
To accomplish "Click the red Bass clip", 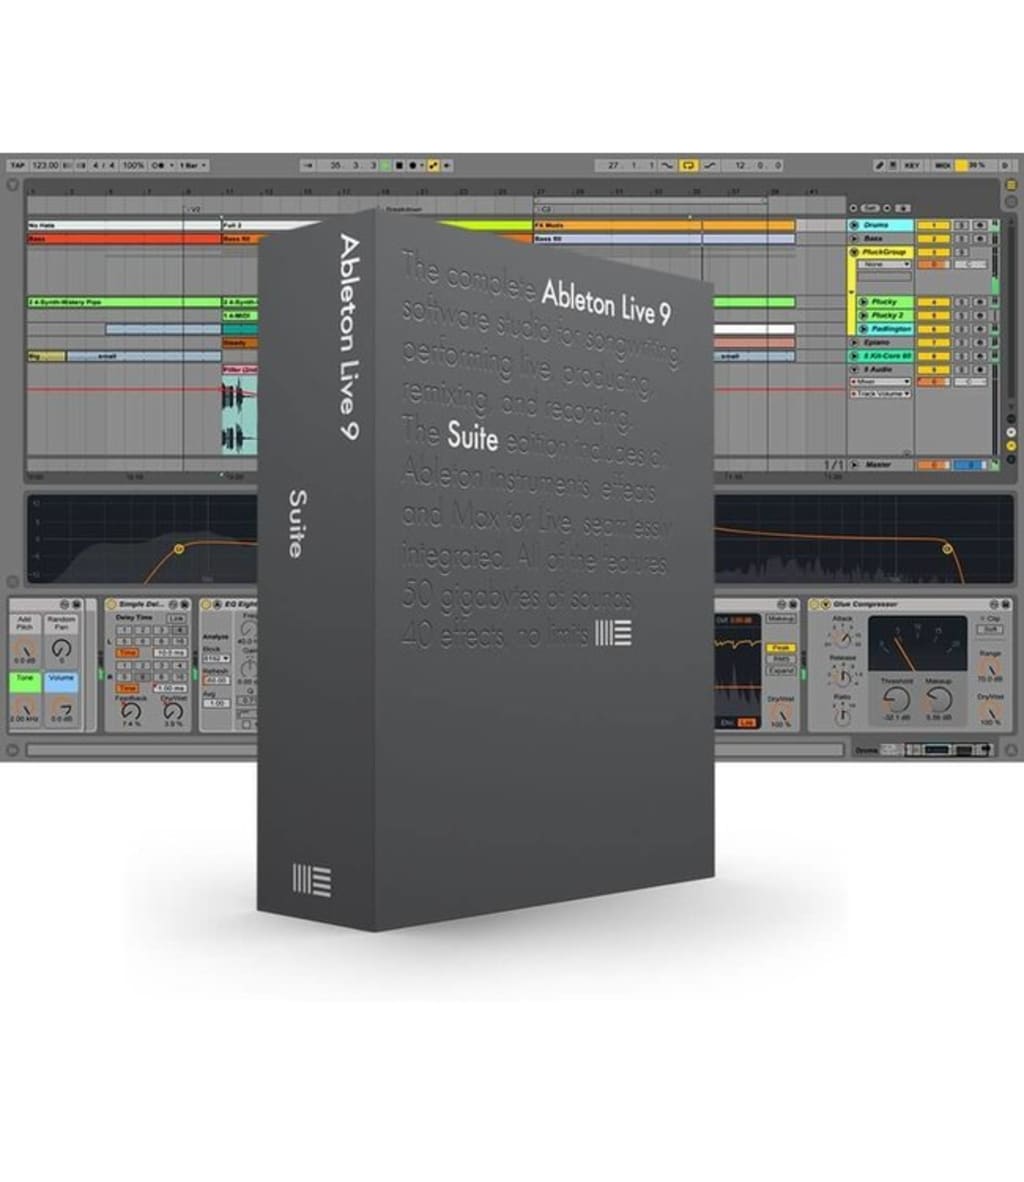I will [124, 239].
